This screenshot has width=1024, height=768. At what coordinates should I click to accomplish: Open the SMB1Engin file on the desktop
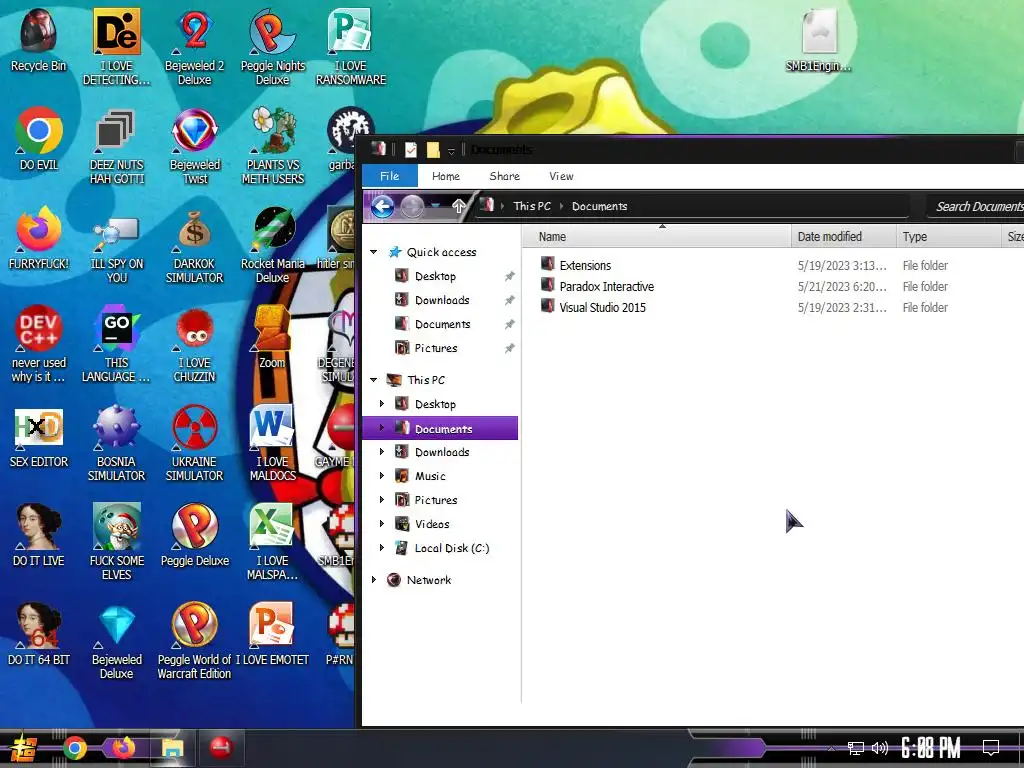(819, 40)
